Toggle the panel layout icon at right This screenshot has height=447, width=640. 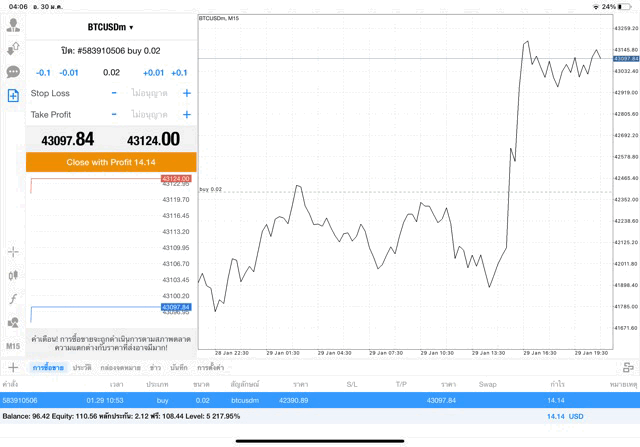[627, 368]
